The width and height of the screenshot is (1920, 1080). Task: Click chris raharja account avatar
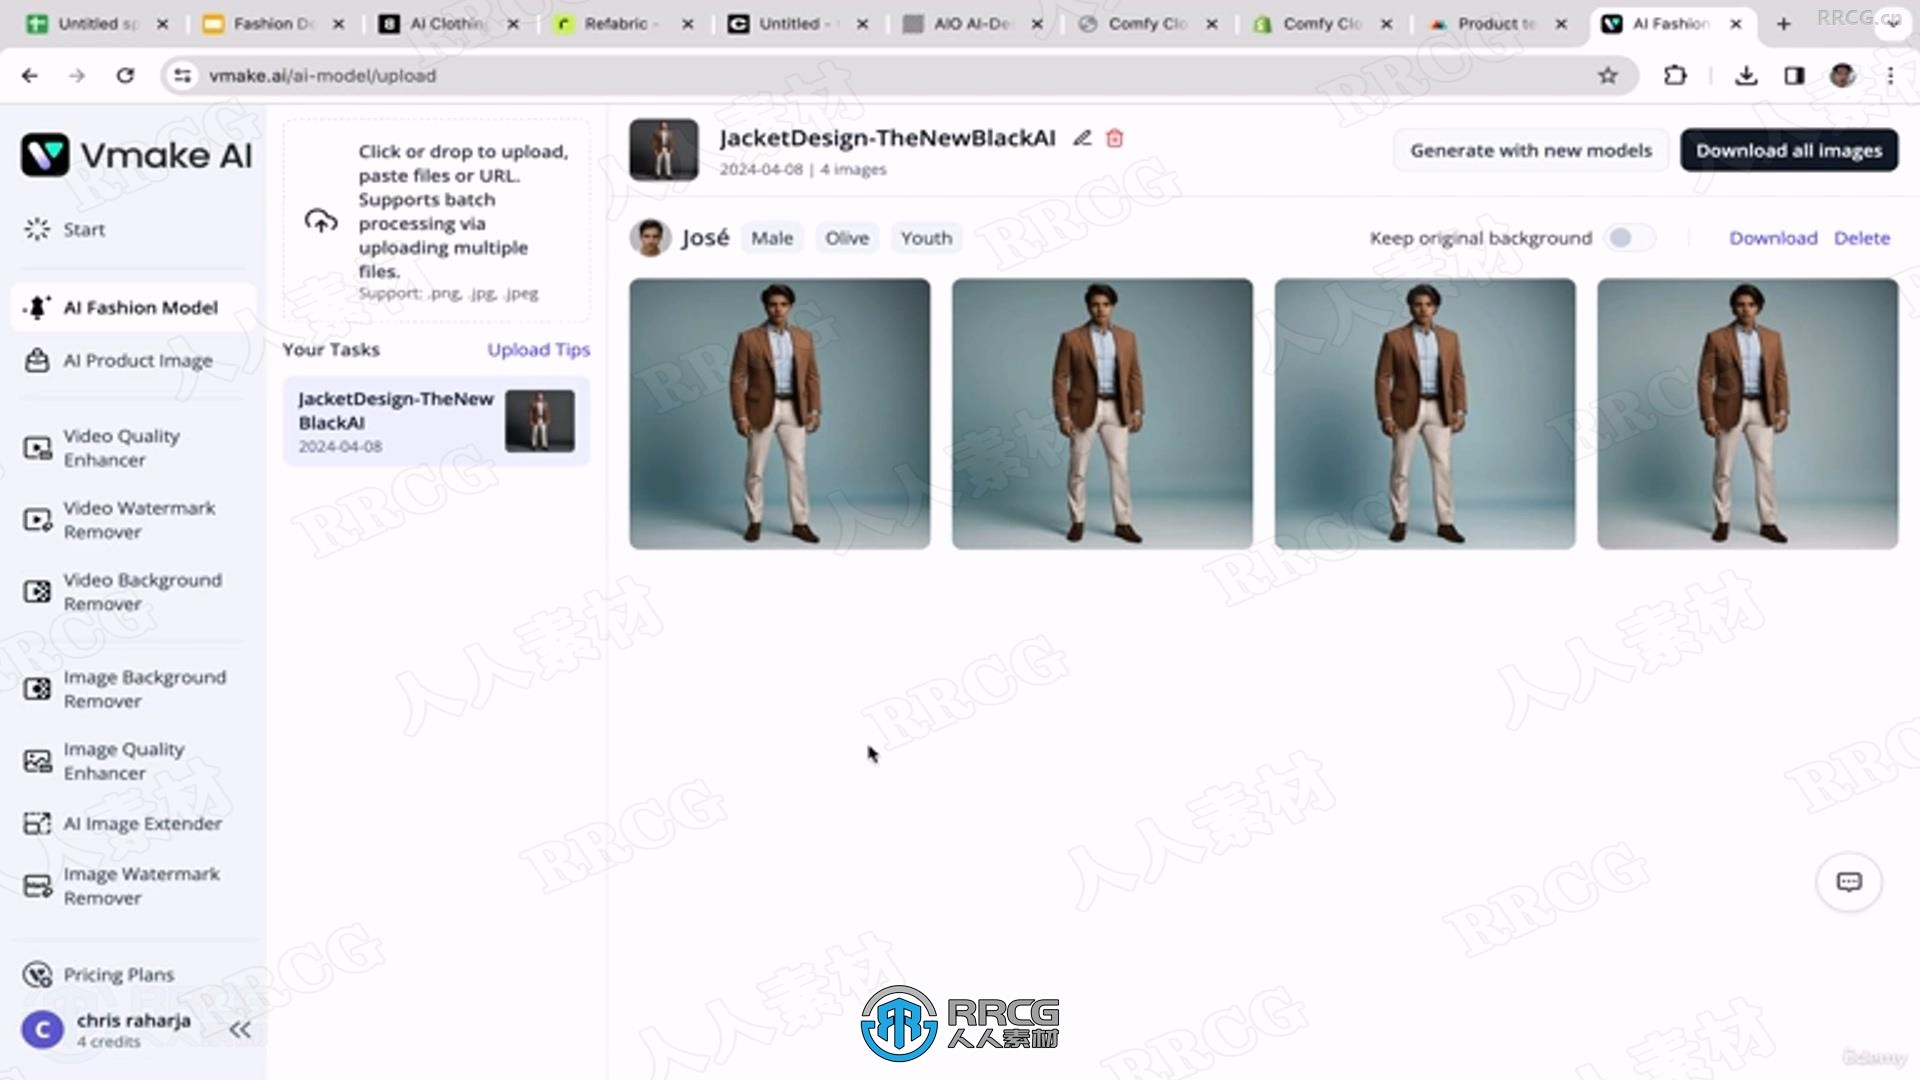point(43,1029)
